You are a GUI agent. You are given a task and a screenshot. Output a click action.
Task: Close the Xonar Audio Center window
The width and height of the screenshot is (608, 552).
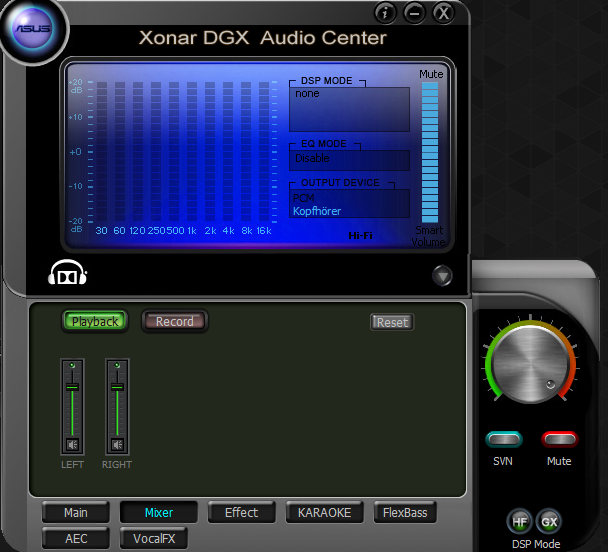(x=444, y=13)
